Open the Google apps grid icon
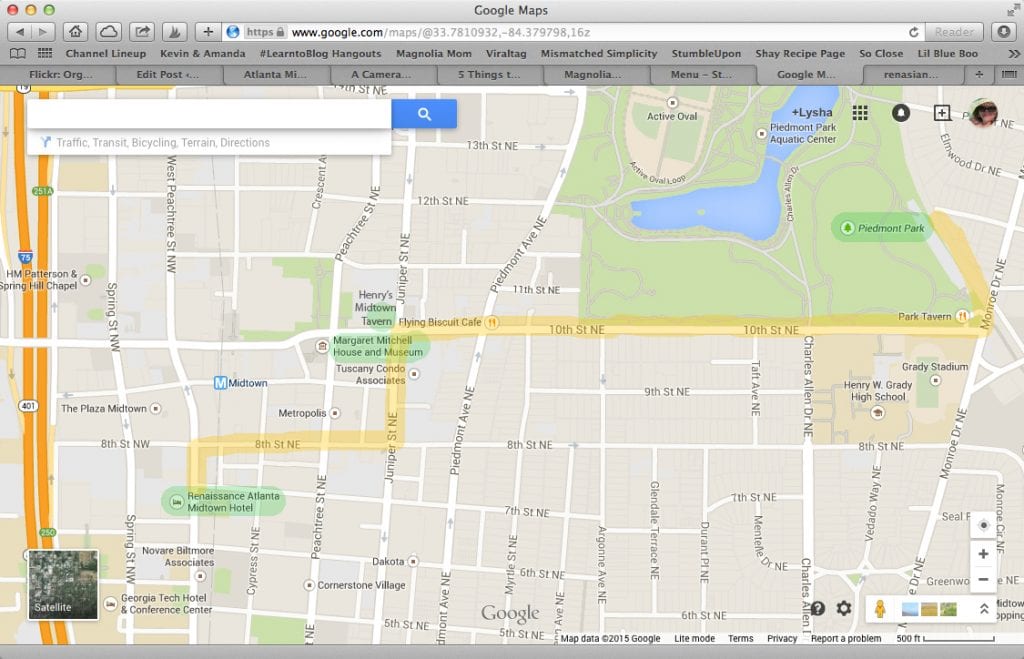This screenshot has width=1024, height=659. pyautogui.click(x=859, y=113)
